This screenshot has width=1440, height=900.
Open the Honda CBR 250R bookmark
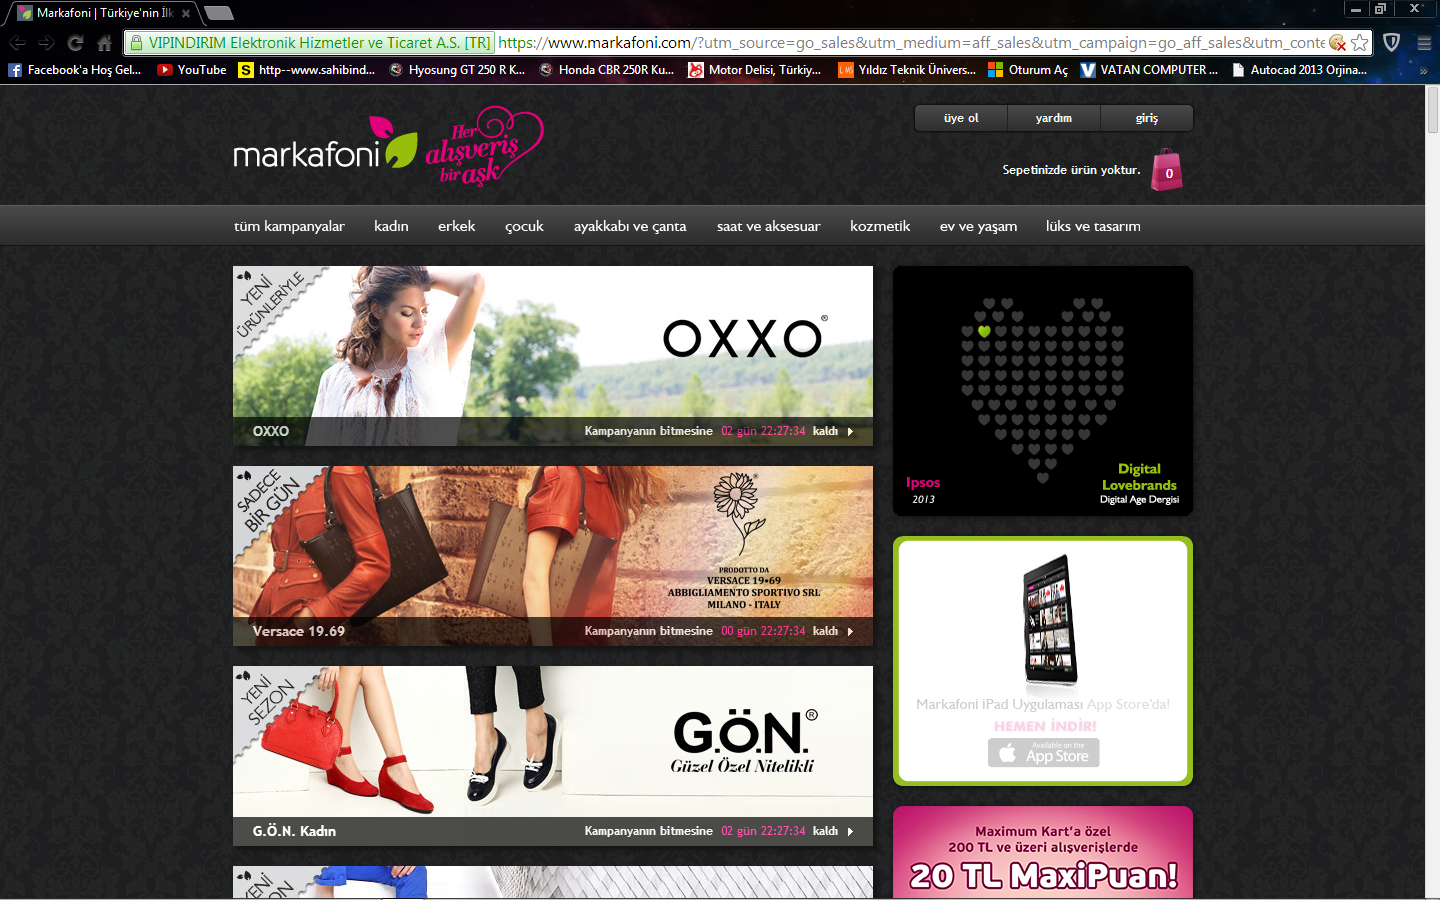click(607, 70)
